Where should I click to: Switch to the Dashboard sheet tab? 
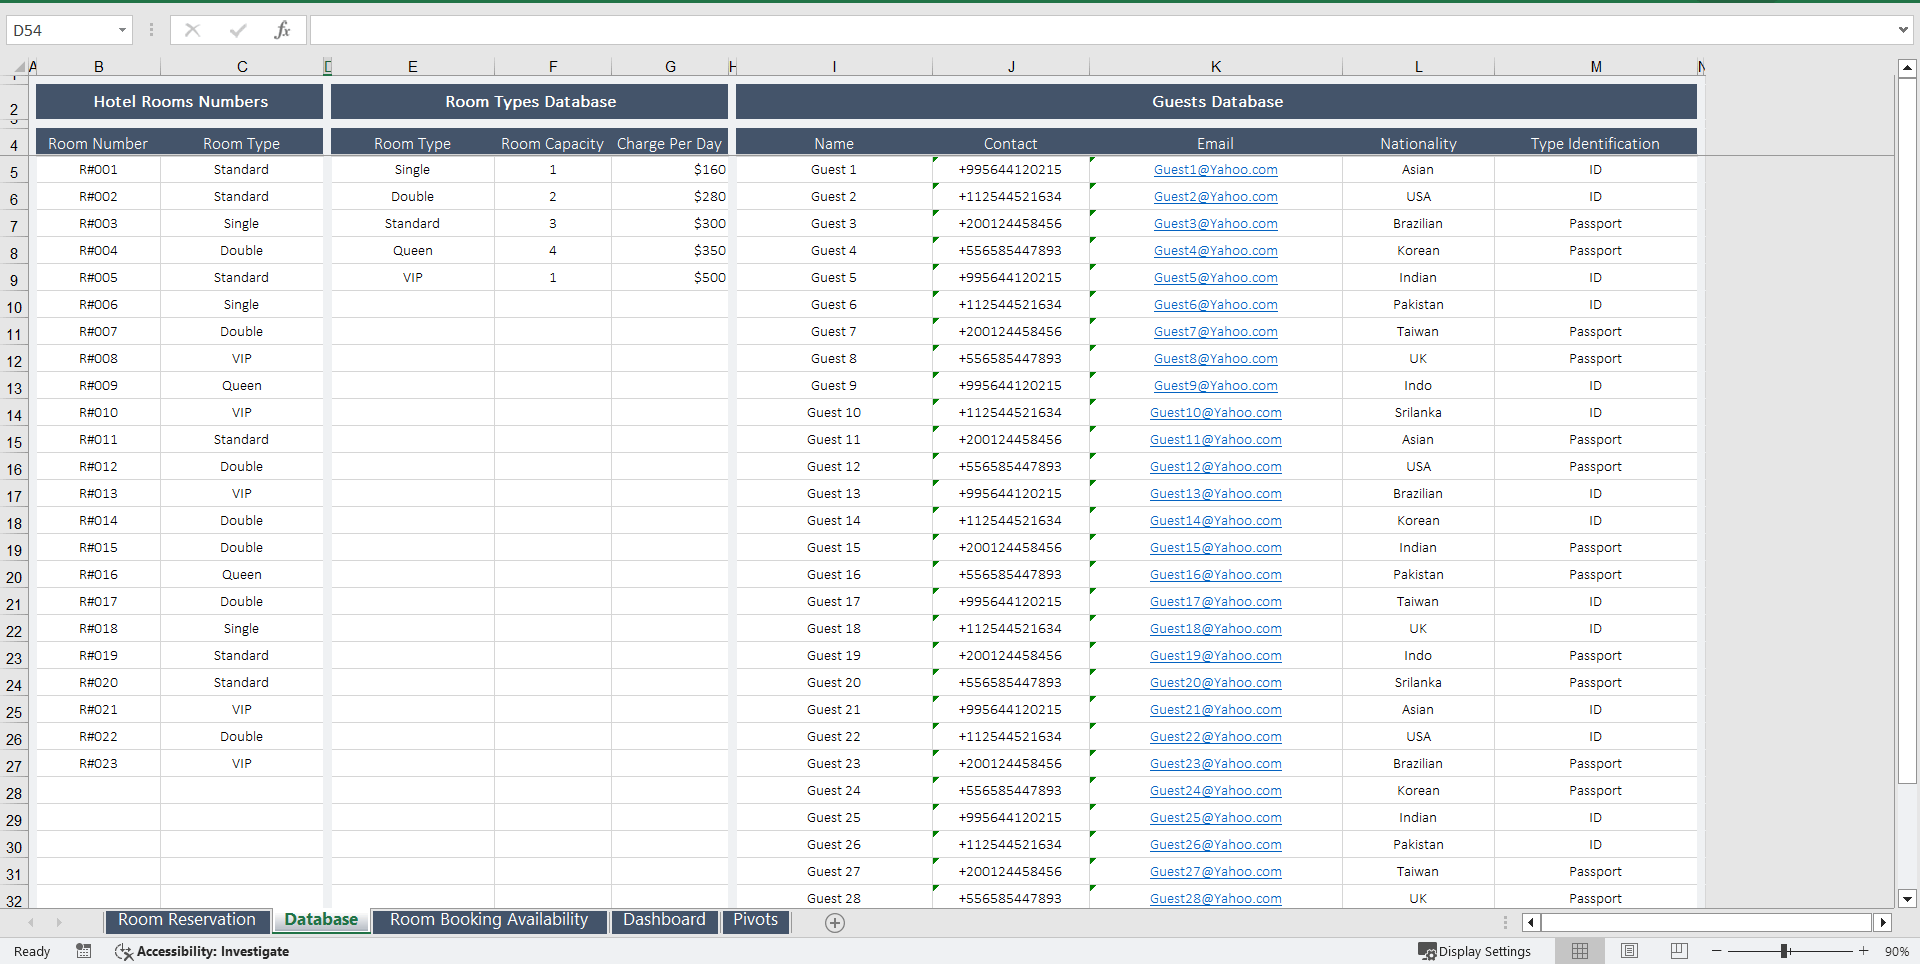click(664, 919)
